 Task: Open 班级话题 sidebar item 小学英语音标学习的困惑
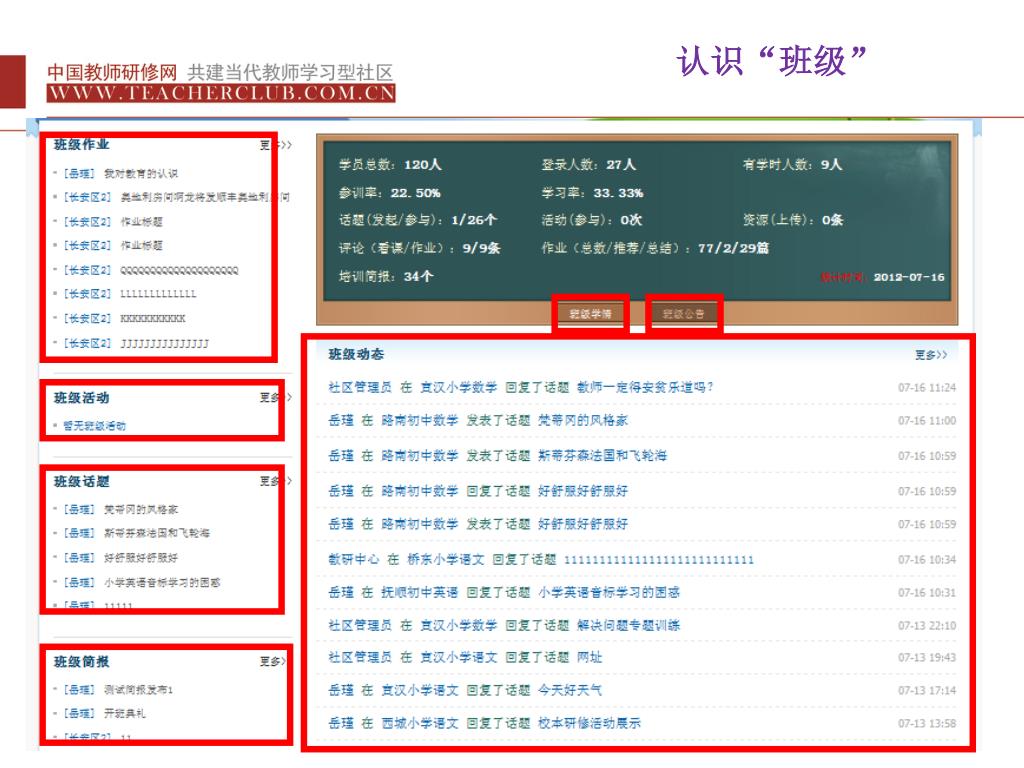click(x=162, y=582)
